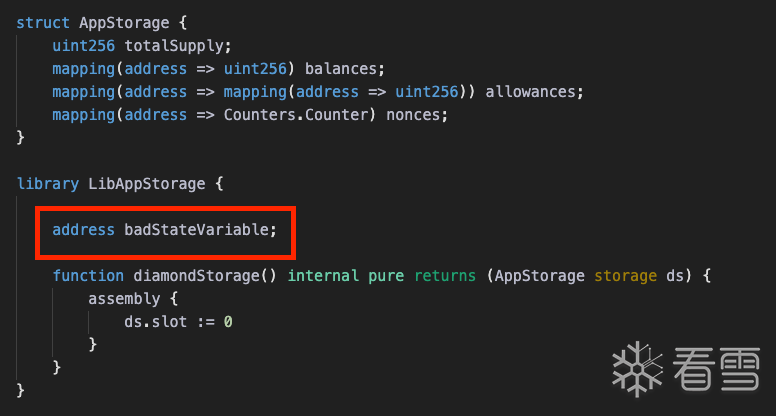Click the internal visibility keyword
This screenshot has height=416, width=776.
[323, 276]
